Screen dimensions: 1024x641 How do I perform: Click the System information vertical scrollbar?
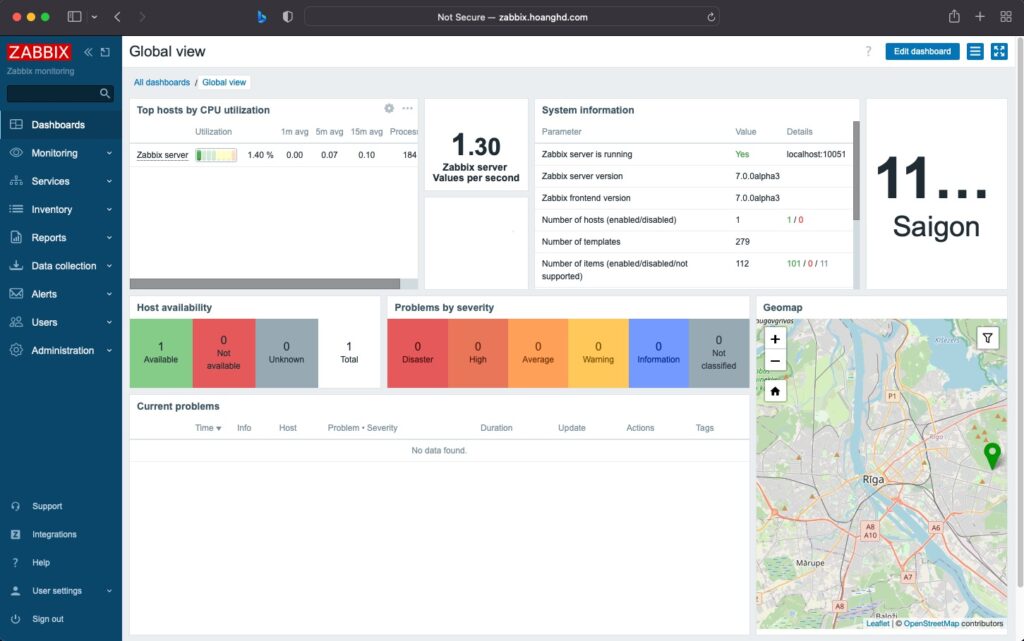[856, 170]
